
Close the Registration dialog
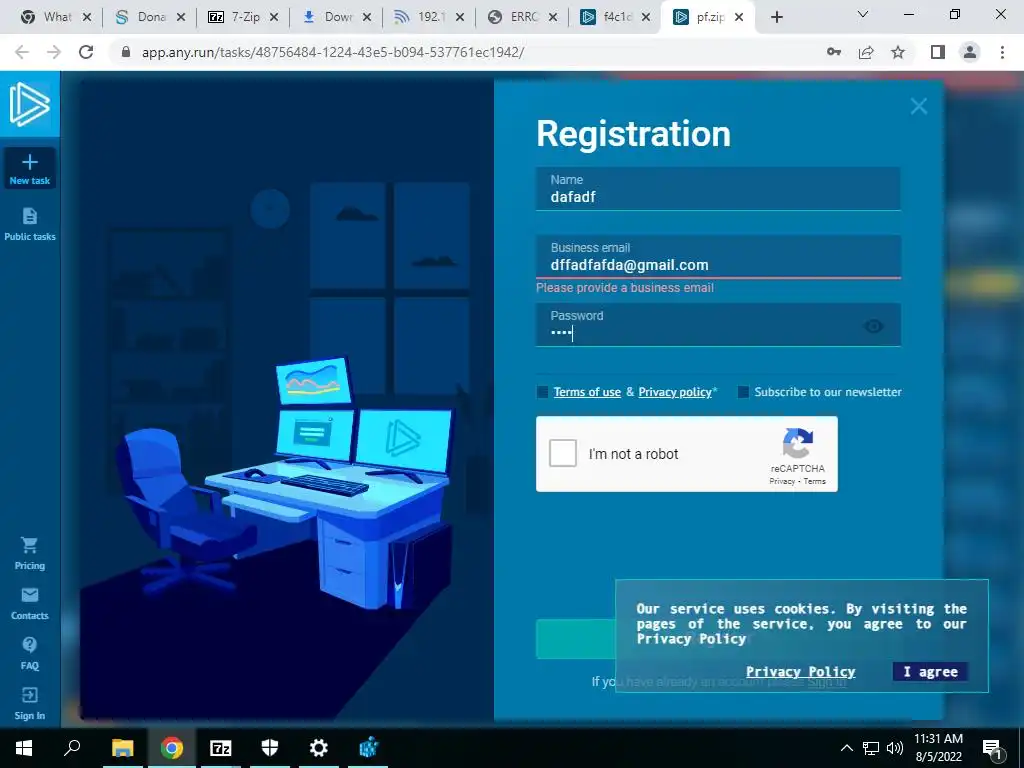919,106
